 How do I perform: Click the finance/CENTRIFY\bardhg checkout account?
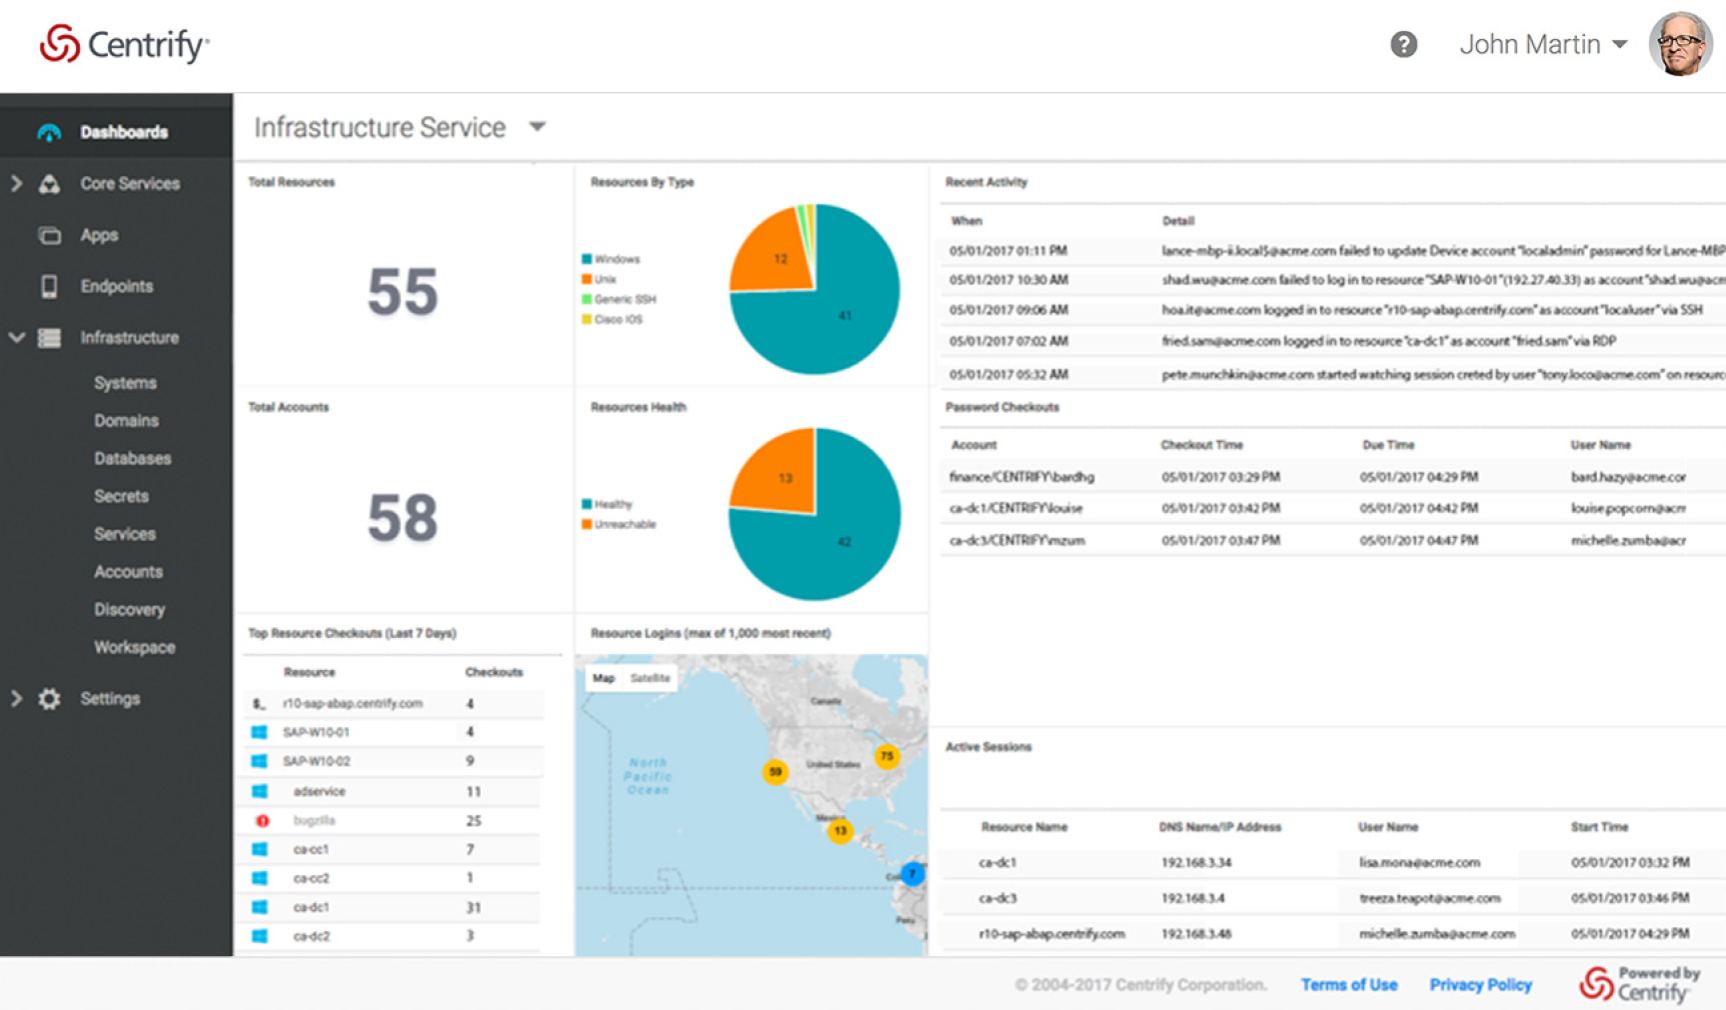pos(1021,477)
